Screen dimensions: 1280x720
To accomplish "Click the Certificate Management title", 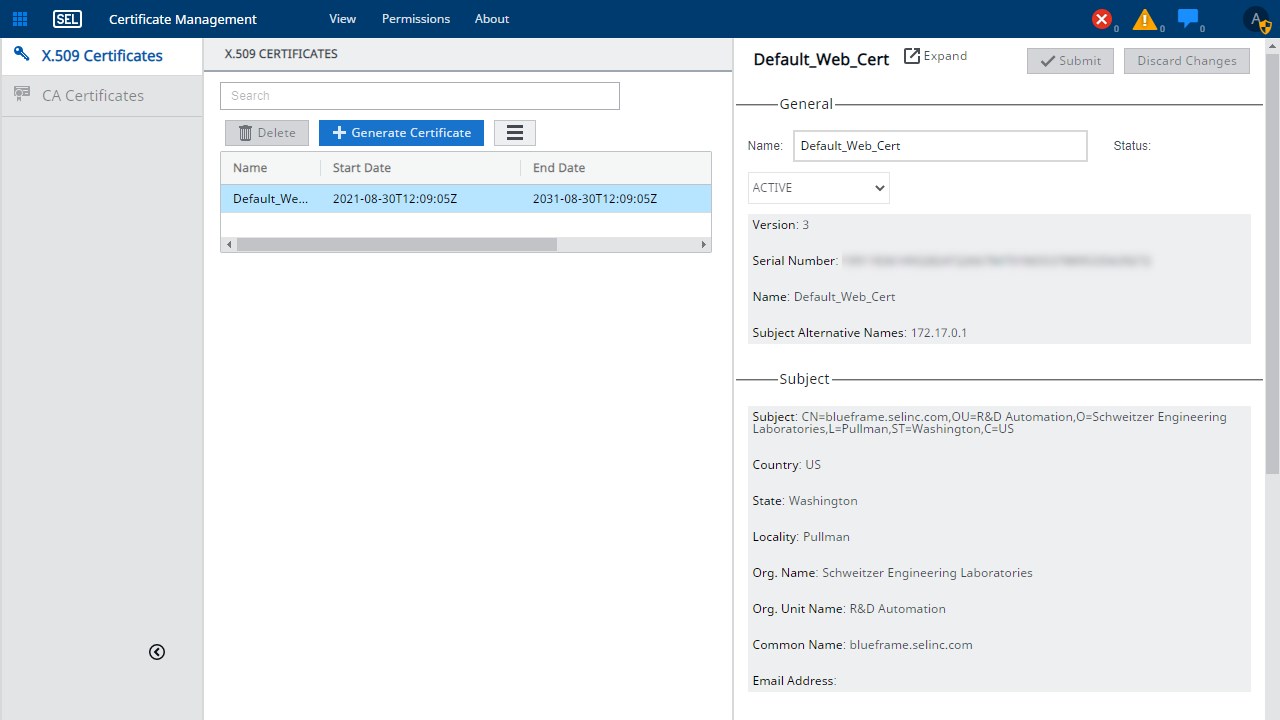I will (x=183, y=19).
